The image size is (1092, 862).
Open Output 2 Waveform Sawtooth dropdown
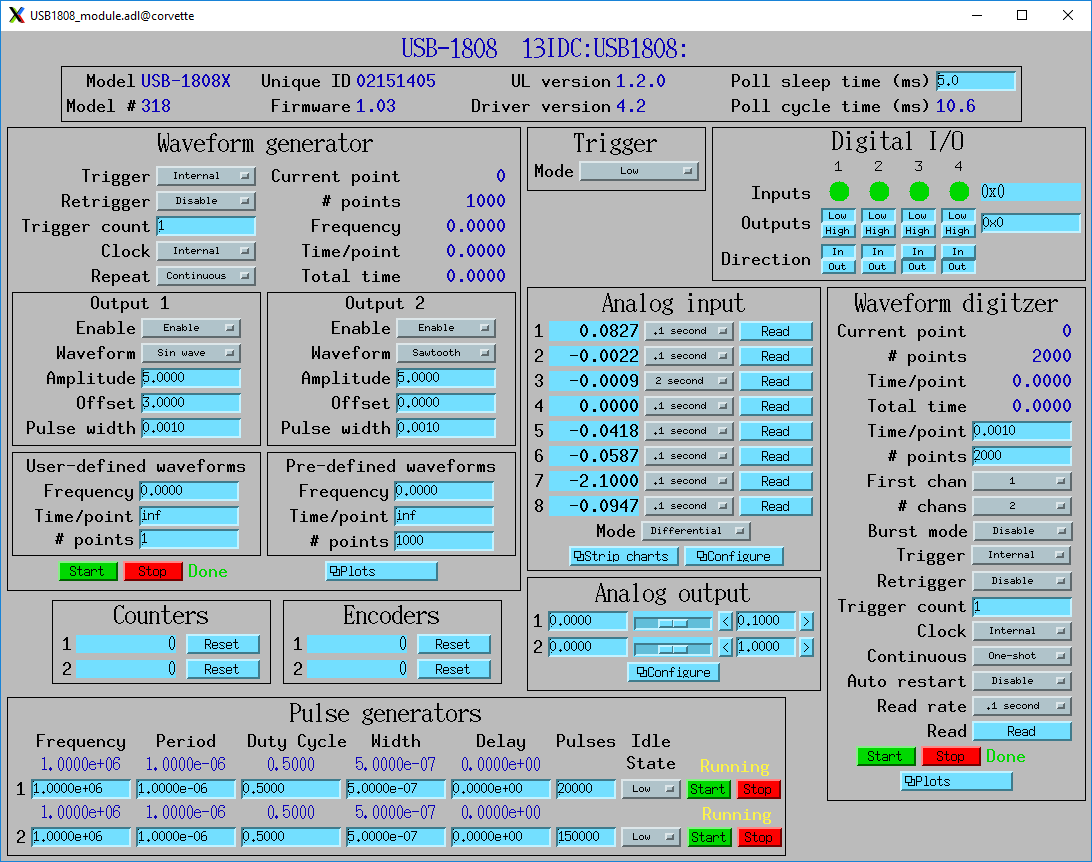click(x=446, y=353)
